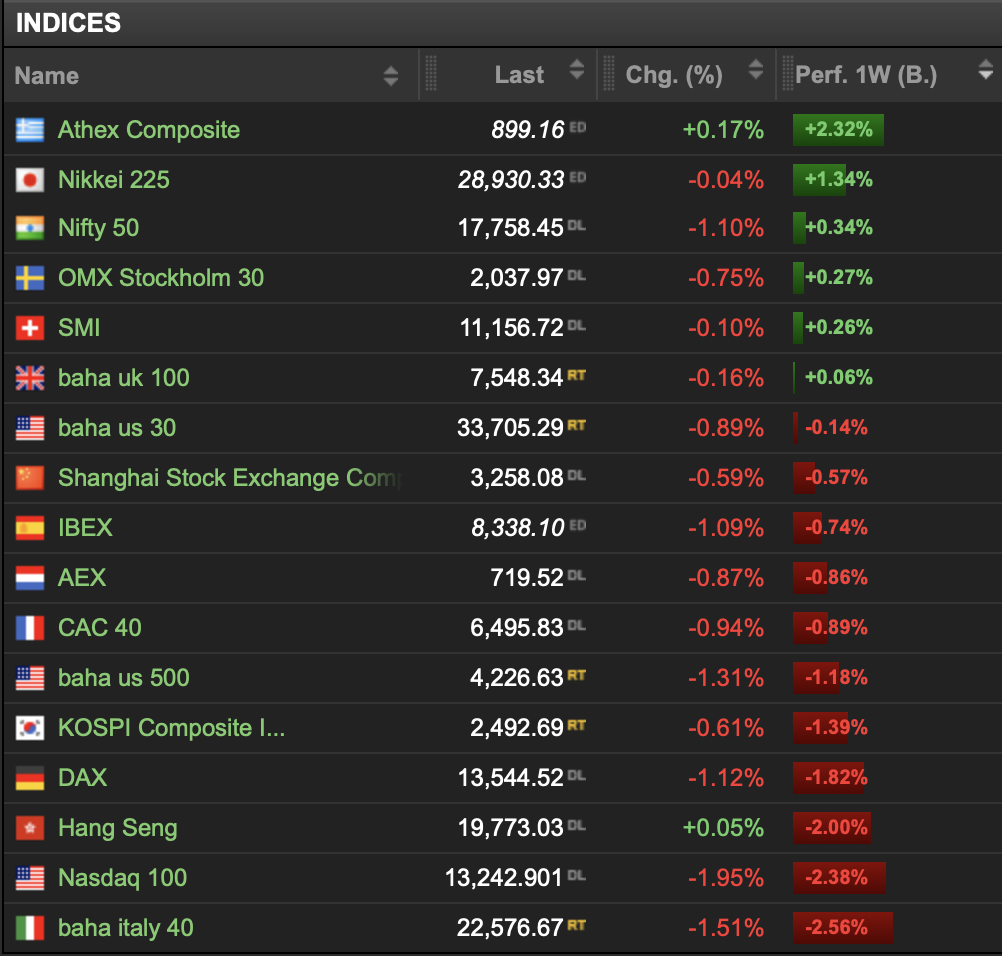Click the last value 899.16

coord(528,130)
